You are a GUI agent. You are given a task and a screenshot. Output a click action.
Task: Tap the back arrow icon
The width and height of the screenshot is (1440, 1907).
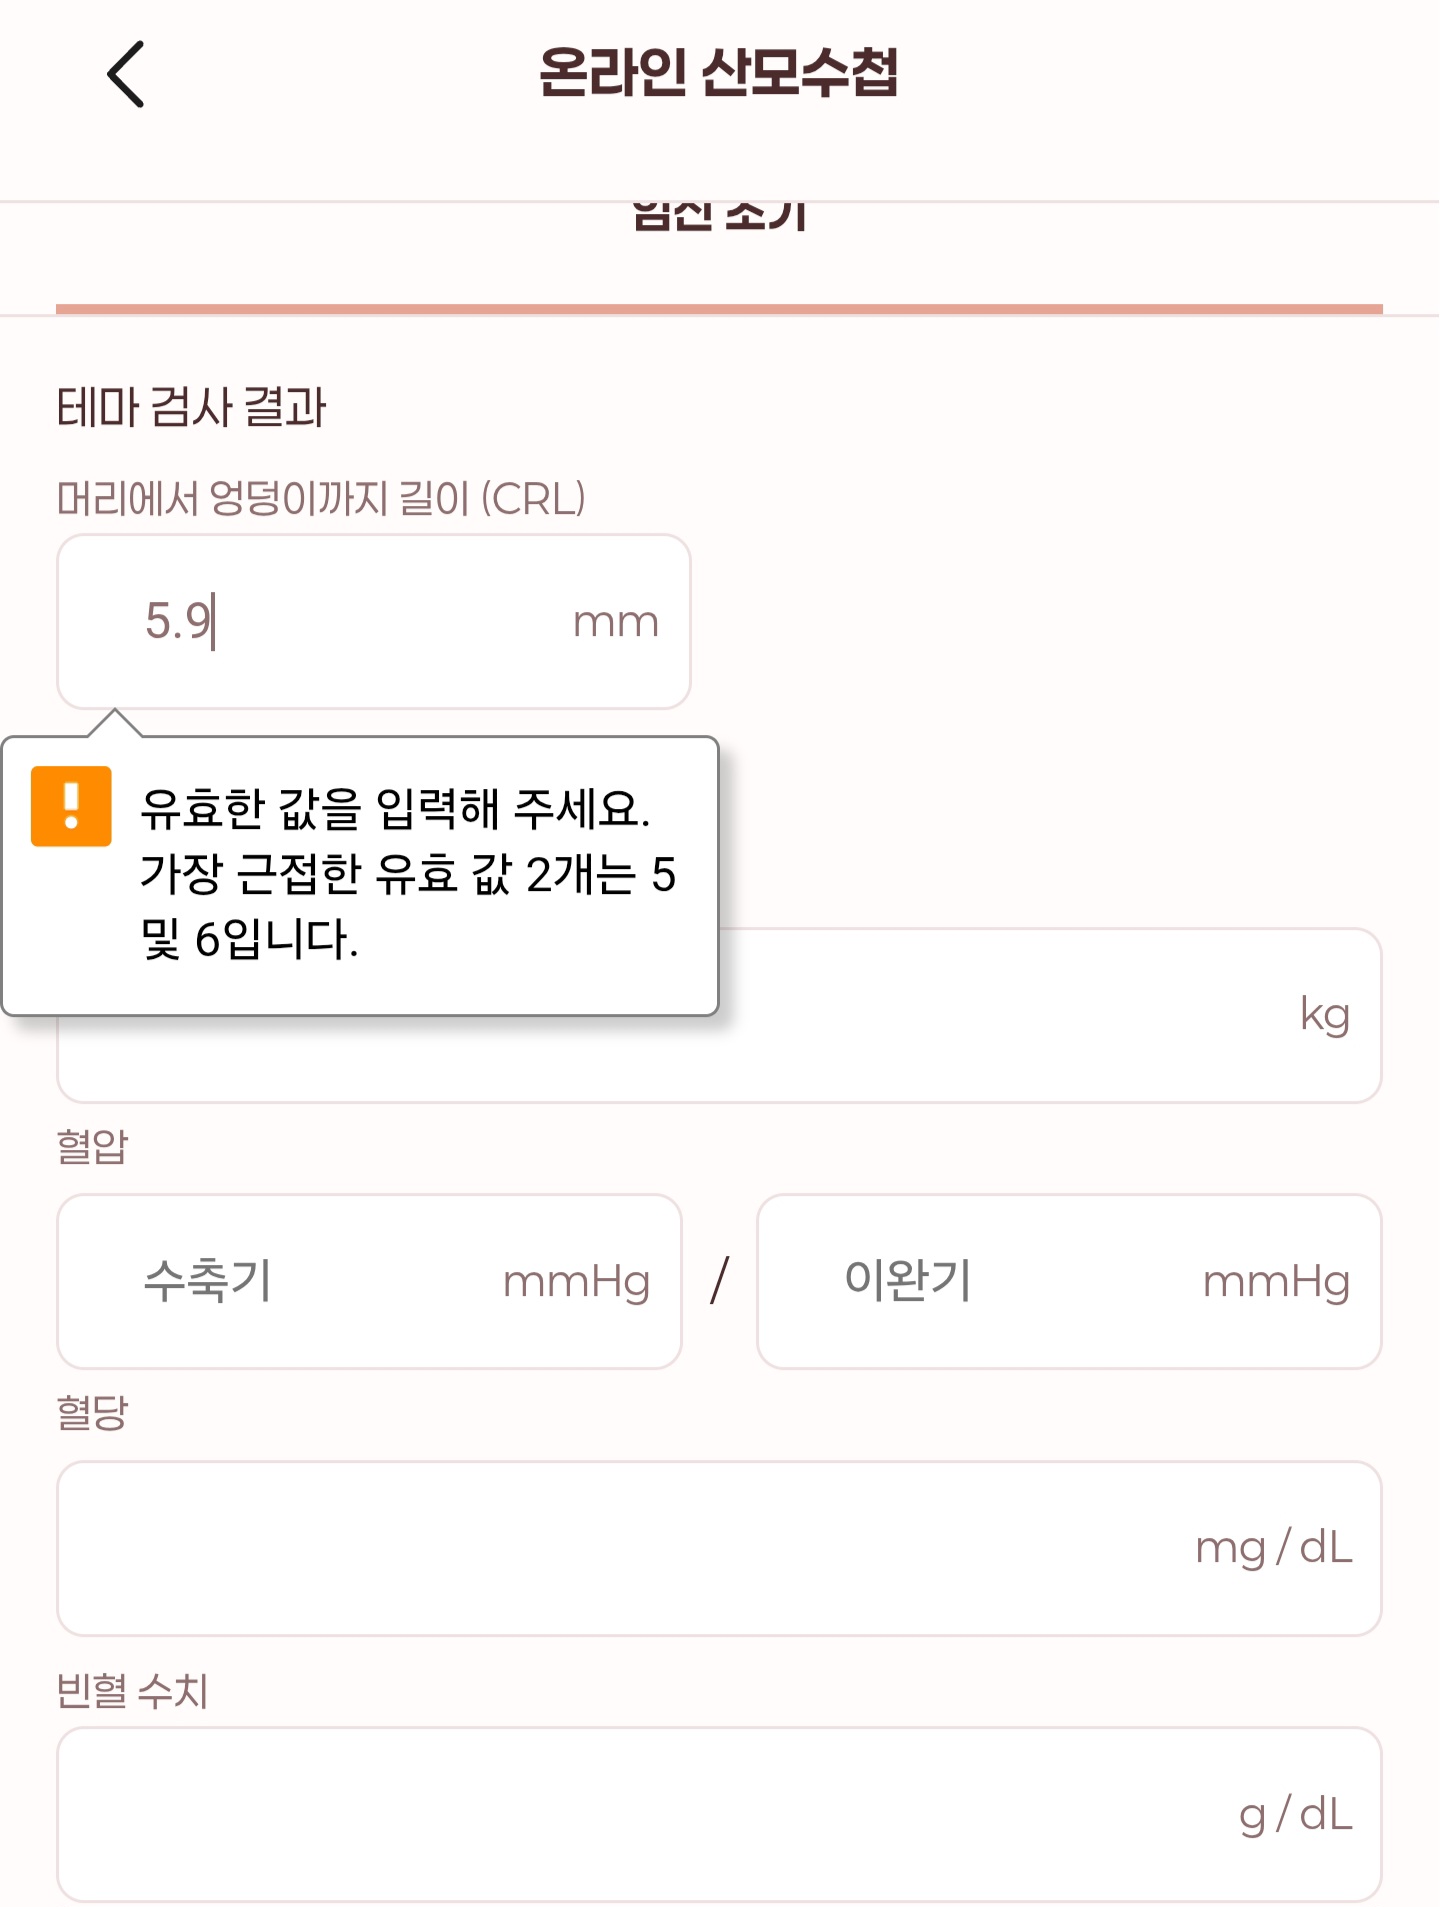(126, 74)
